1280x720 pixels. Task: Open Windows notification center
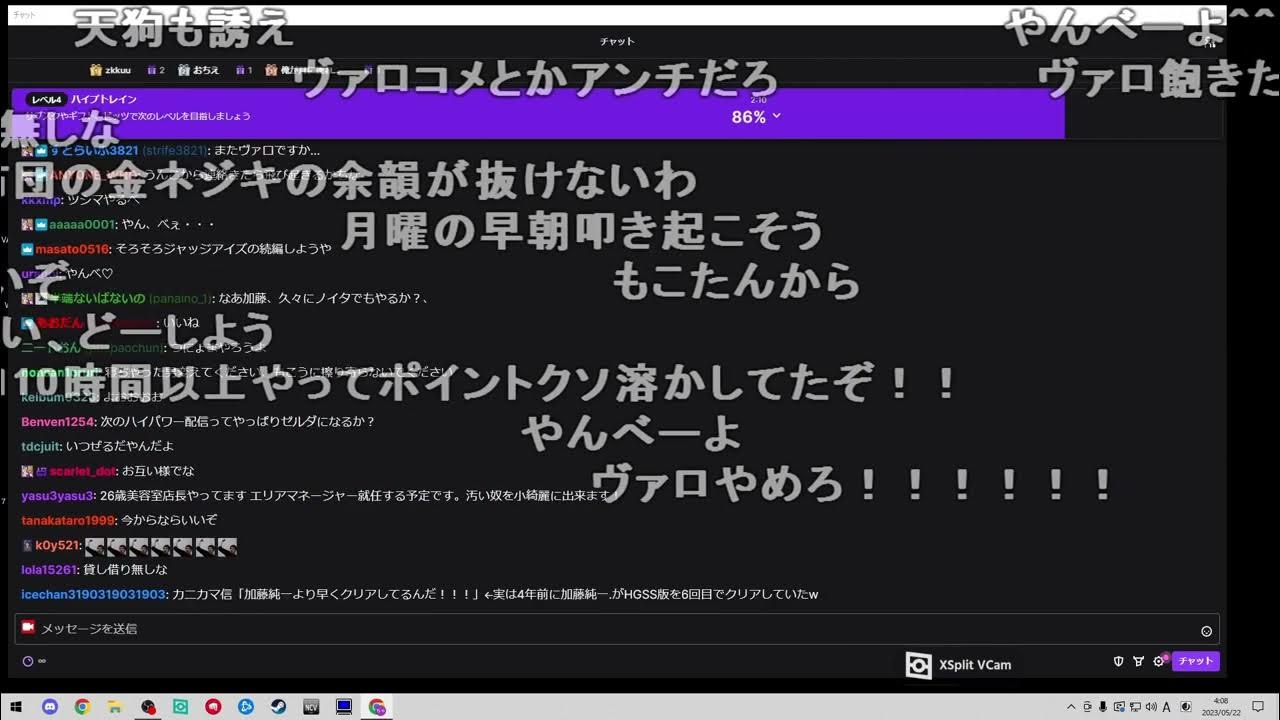1258,707
